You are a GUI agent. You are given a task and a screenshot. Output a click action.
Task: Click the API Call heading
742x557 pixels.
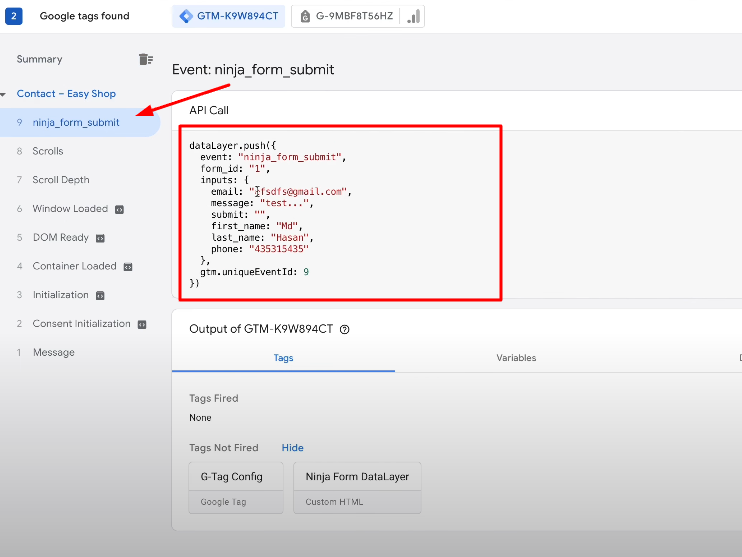[x=209, y=110]
